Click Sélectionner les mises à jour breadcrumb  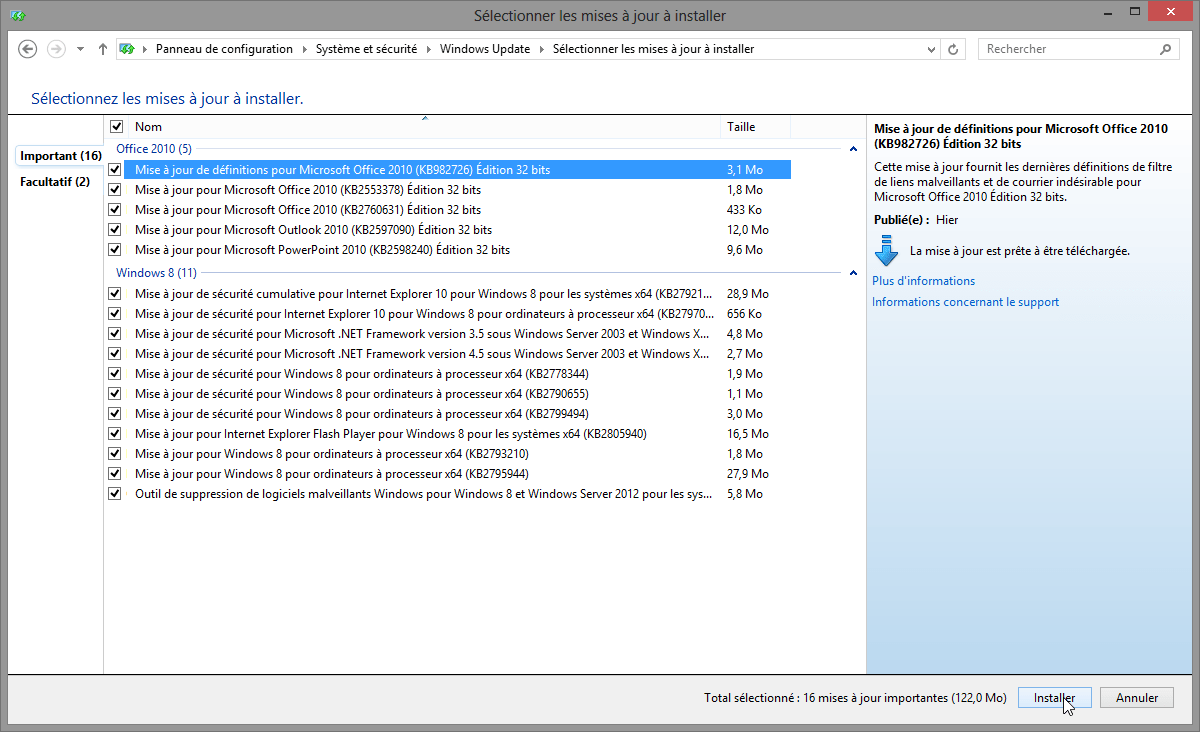pyautogui.click(x=653, y=49)
